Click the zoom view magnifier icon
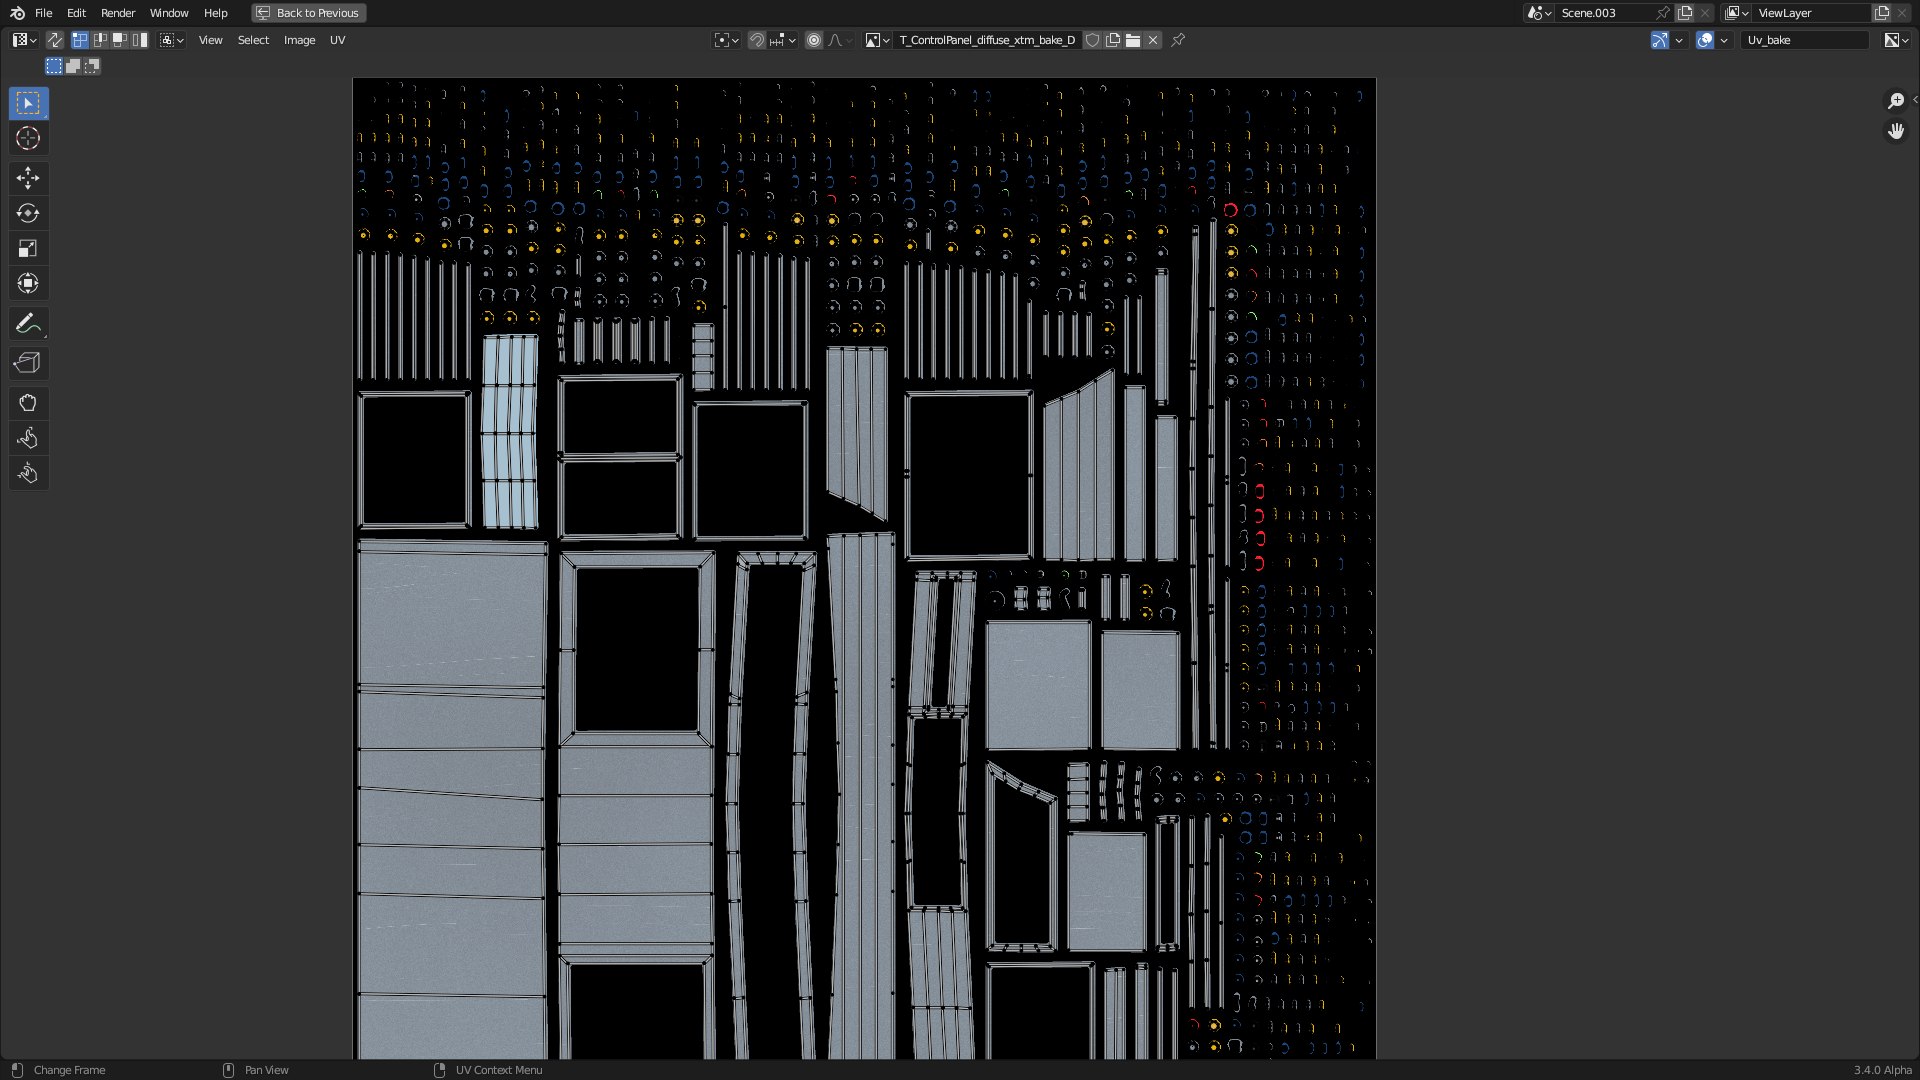The height and width of the screenshot is (1080, 1920). [x=1895, y=101]
